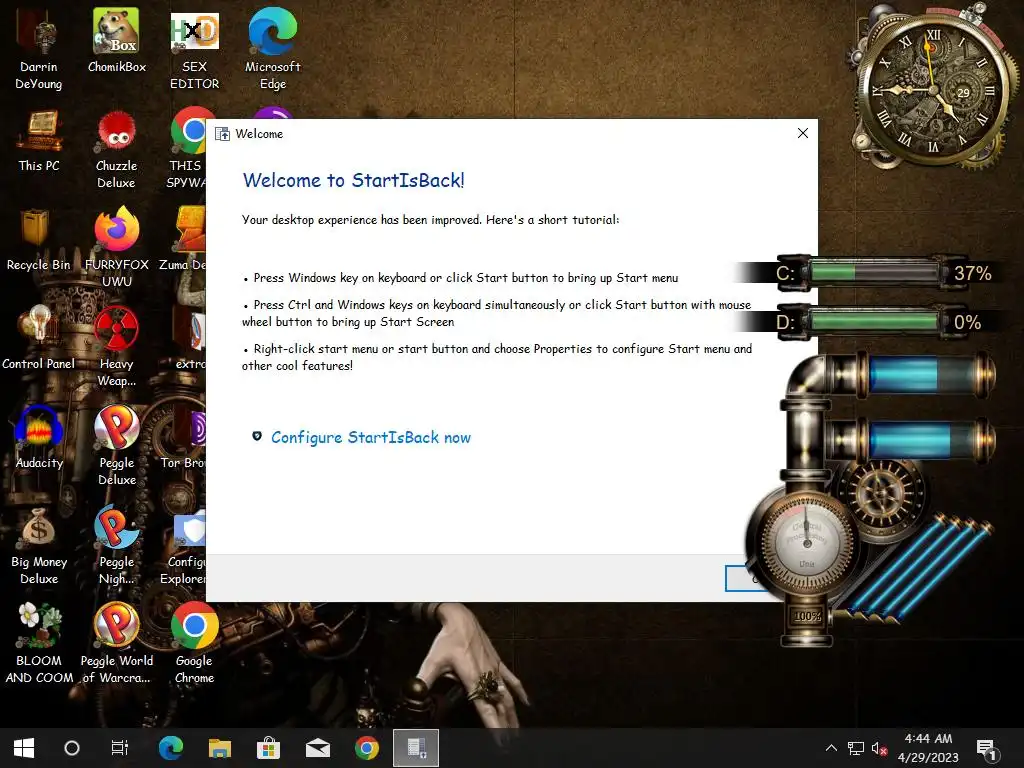1024x768 pixels.
Task: Select the BLOOM AND COOM desktop icon
Action: (39, 644)
